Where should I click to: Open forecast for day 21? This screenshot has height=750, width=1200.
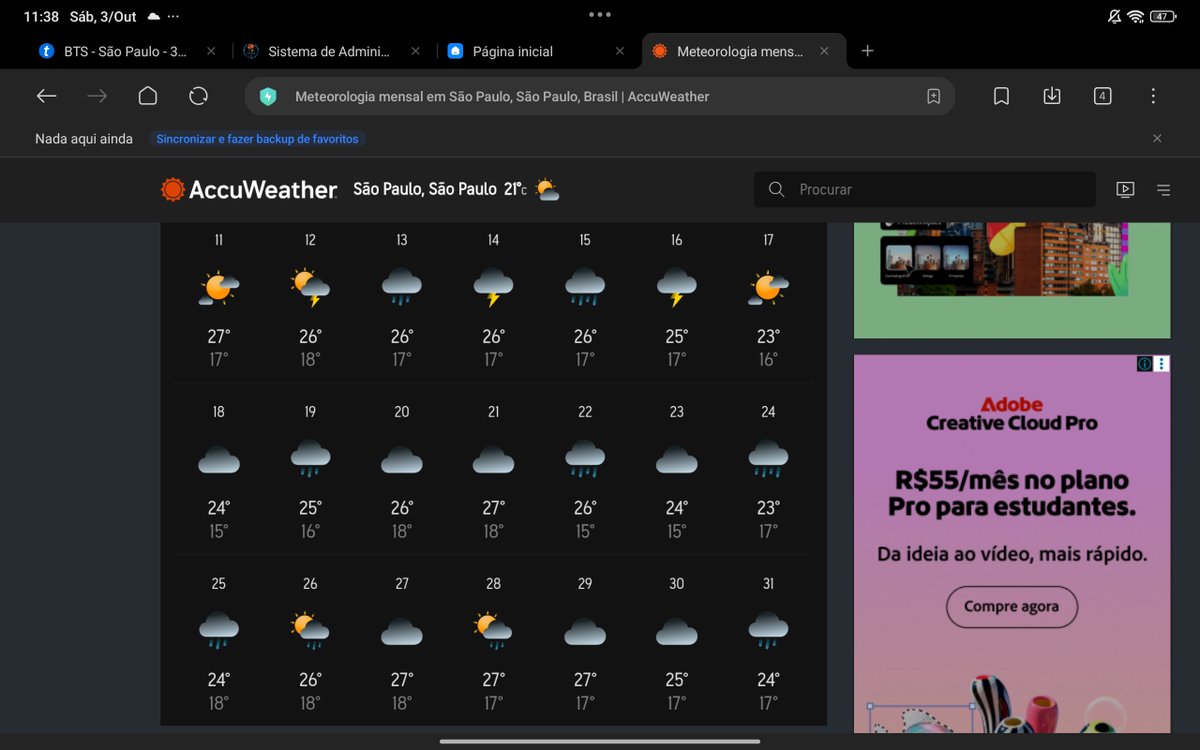point(493,470)
